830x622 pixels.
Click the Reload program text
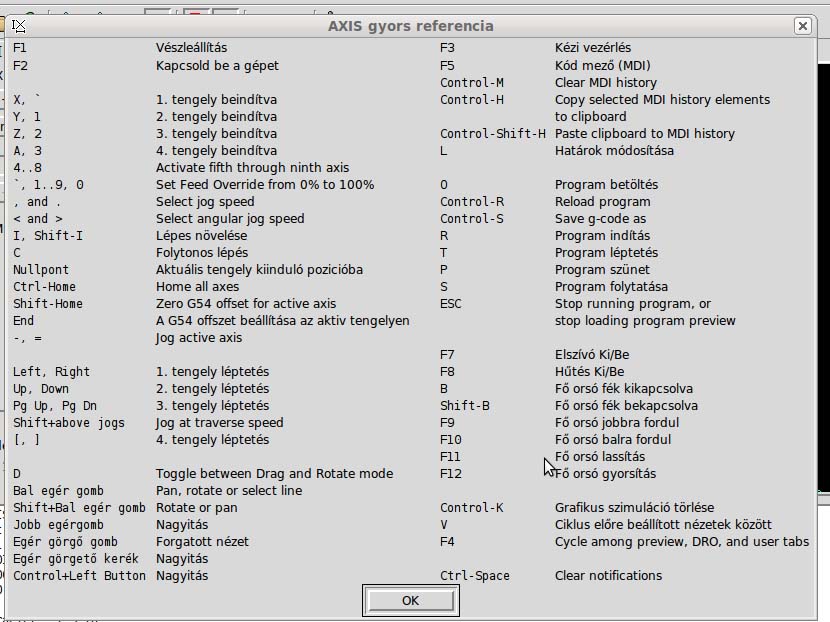click(602, 202)
